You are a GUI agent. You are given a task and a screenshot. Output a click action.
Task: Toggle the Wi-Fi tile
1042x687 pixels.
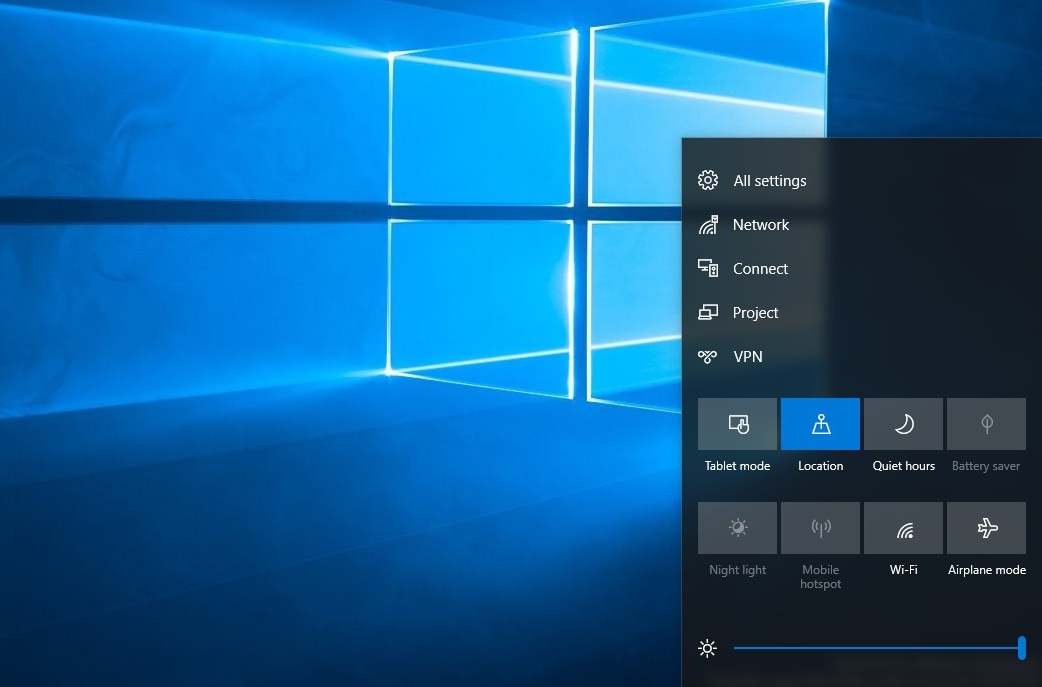click(x=903, y=528)
